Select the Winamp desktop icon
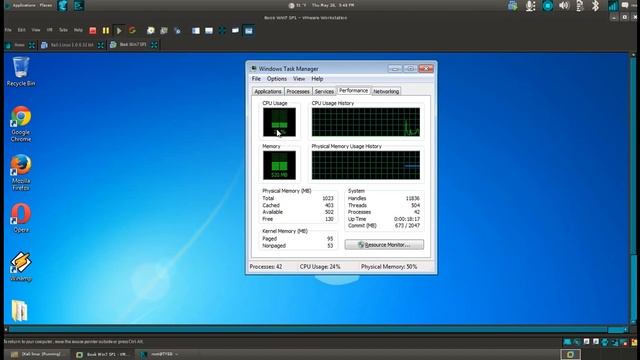Image resolution: width=640 pixels, height=360 pixels. pyautogui.click(x=21, y=267)
